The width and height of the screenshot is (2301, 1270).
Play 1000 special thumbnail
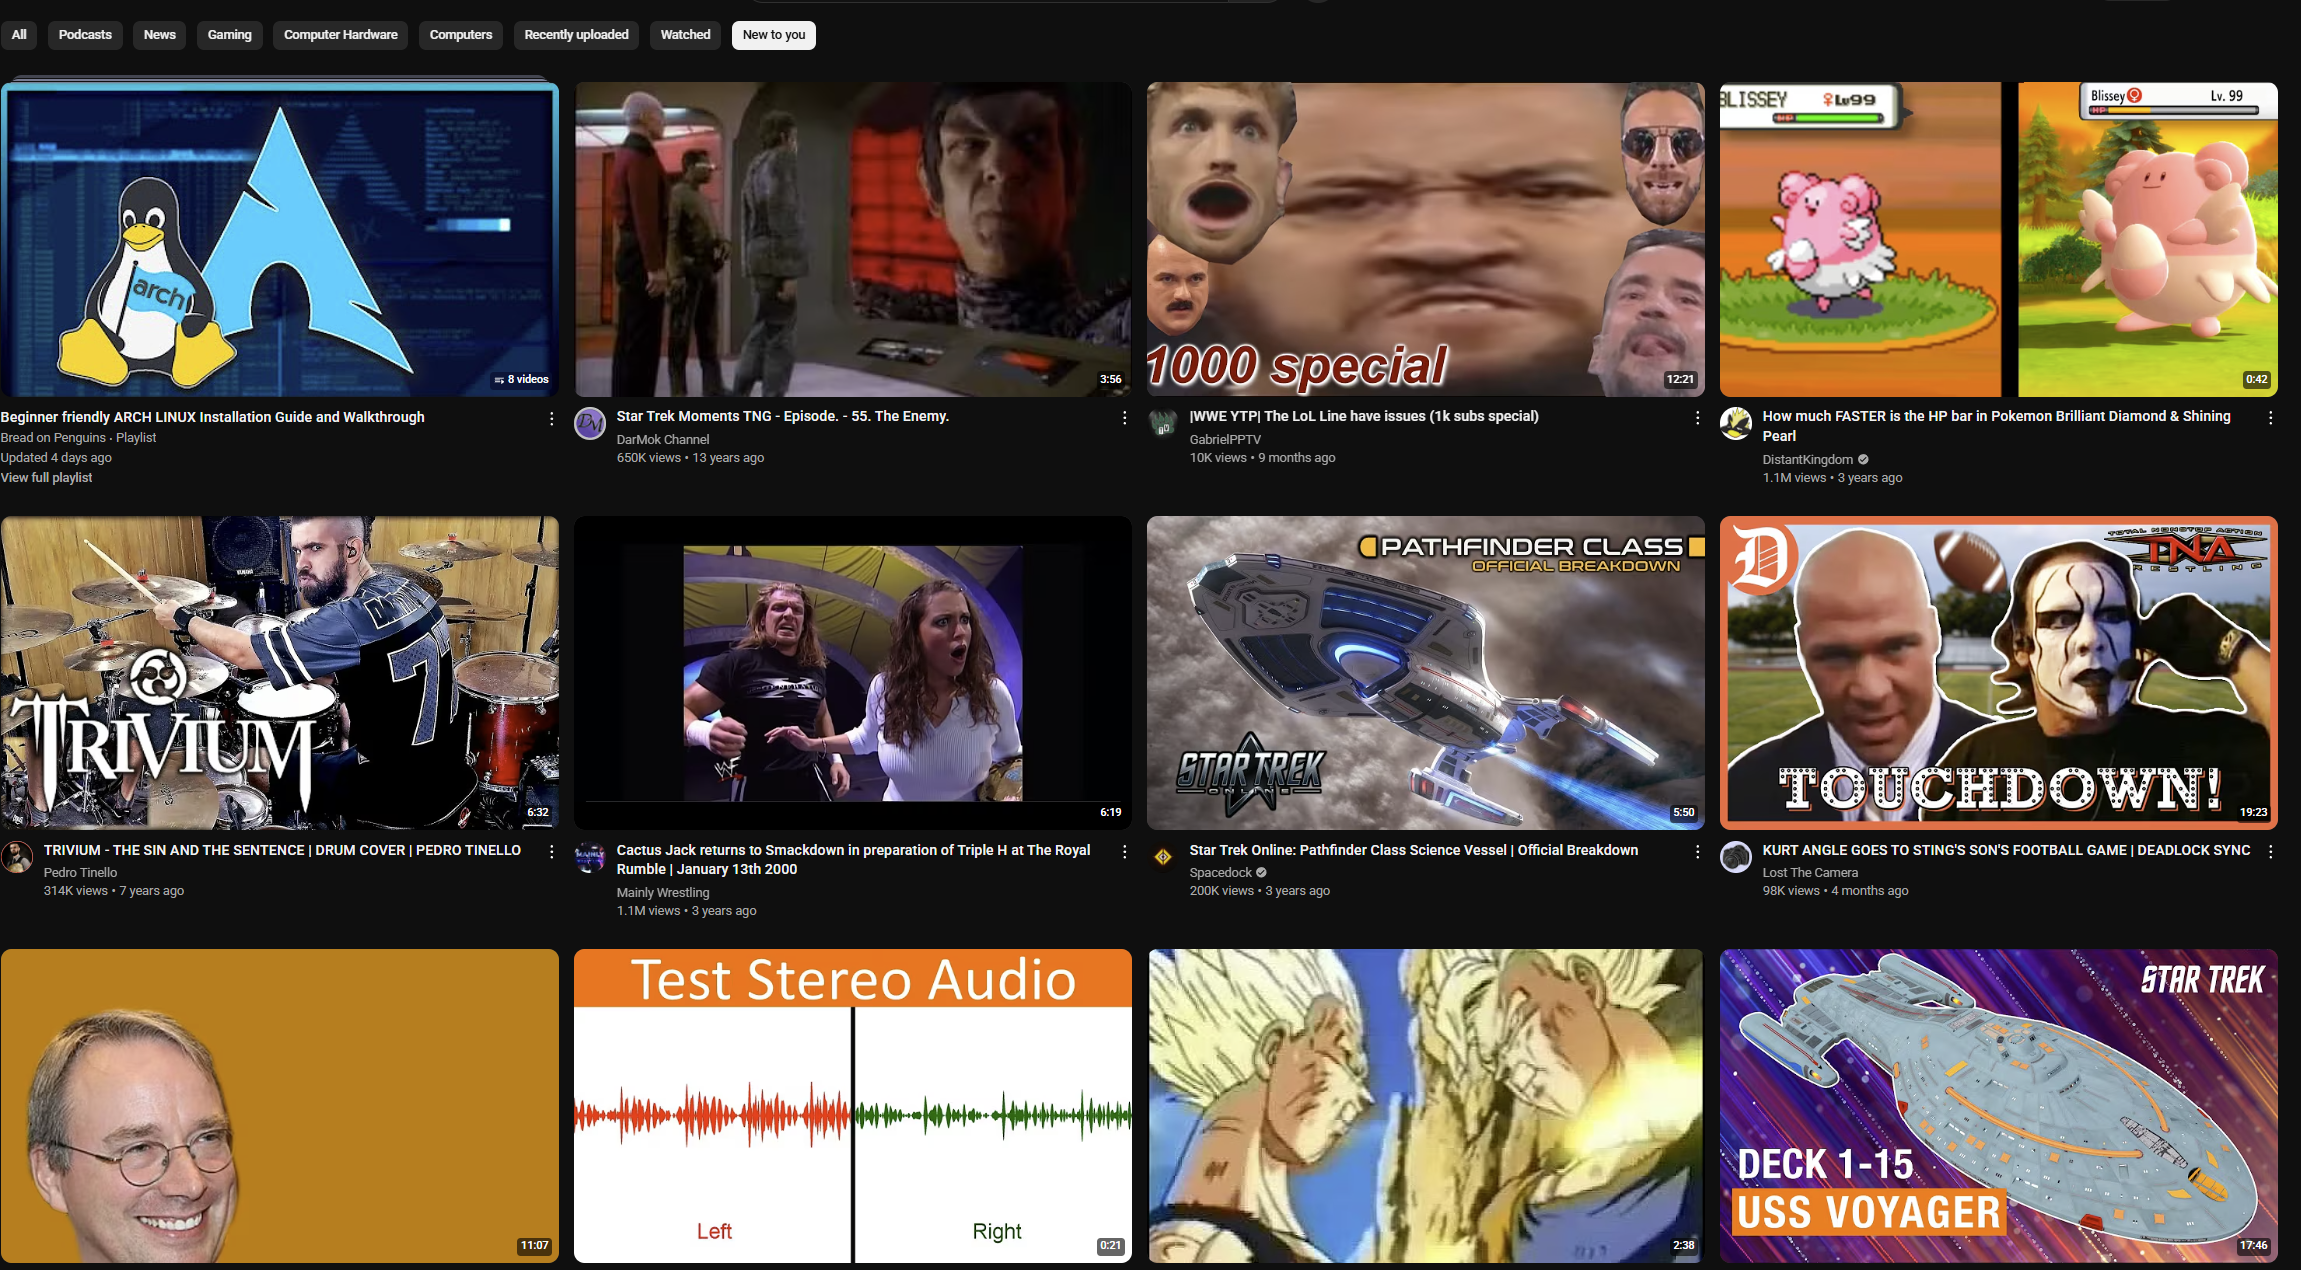[x=1426, y=240]
